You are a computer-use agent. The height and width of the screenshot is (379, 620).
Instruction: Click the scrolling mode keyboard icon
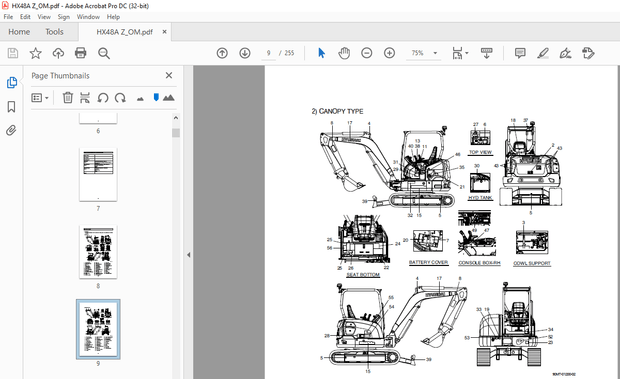click(486, 53)
